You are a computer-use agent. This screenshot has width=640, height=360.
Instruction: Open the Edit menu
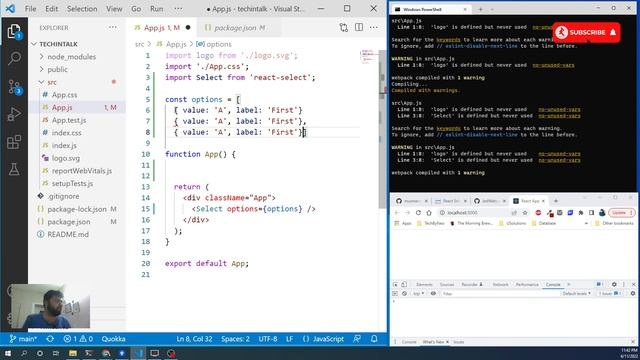51,9
